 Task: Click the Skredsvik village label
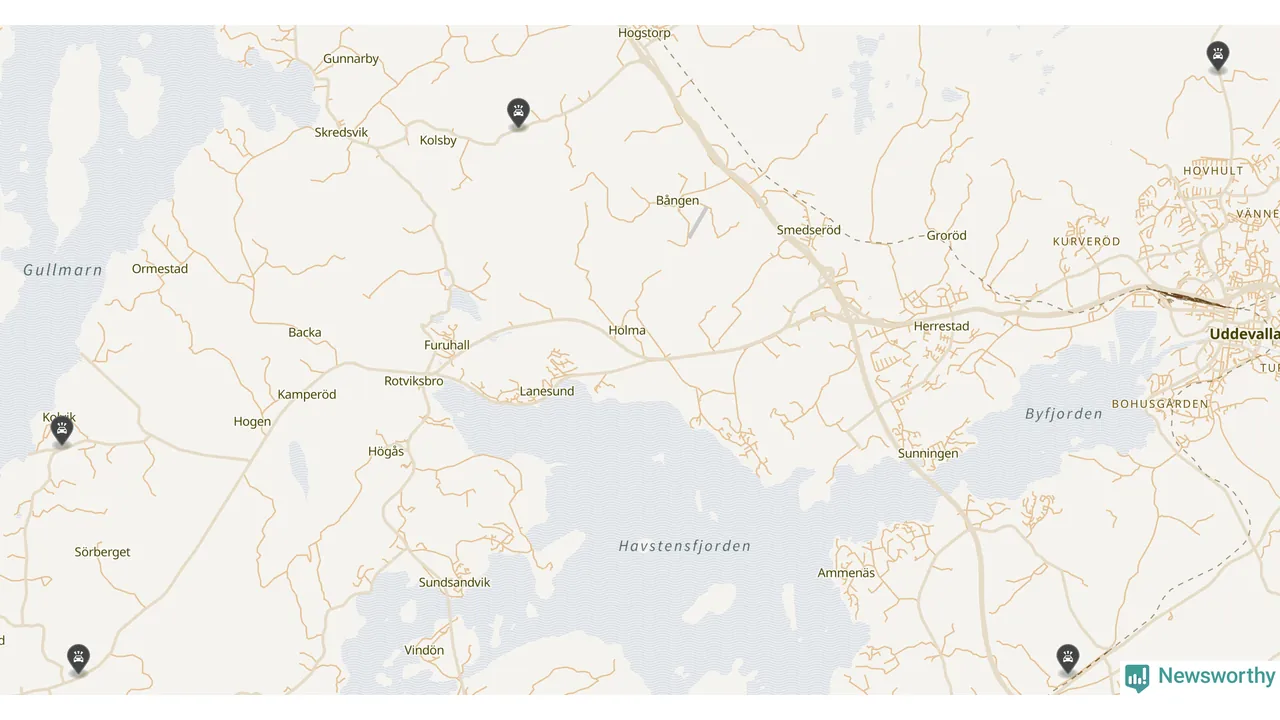[341, 132]
